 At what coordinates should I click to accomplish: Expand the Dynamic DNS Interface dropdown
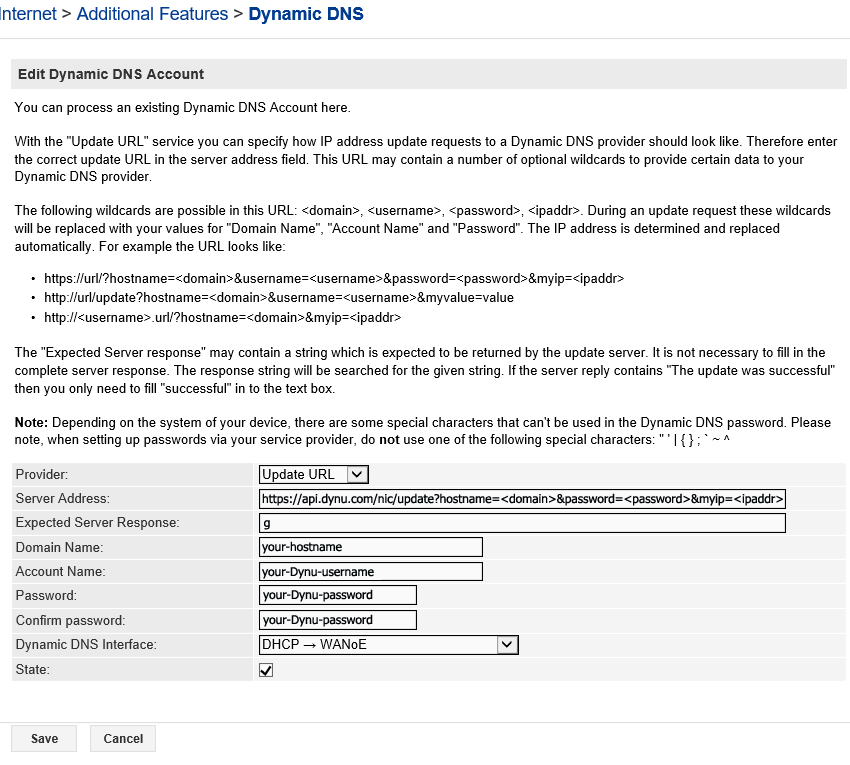click(389, 645)
